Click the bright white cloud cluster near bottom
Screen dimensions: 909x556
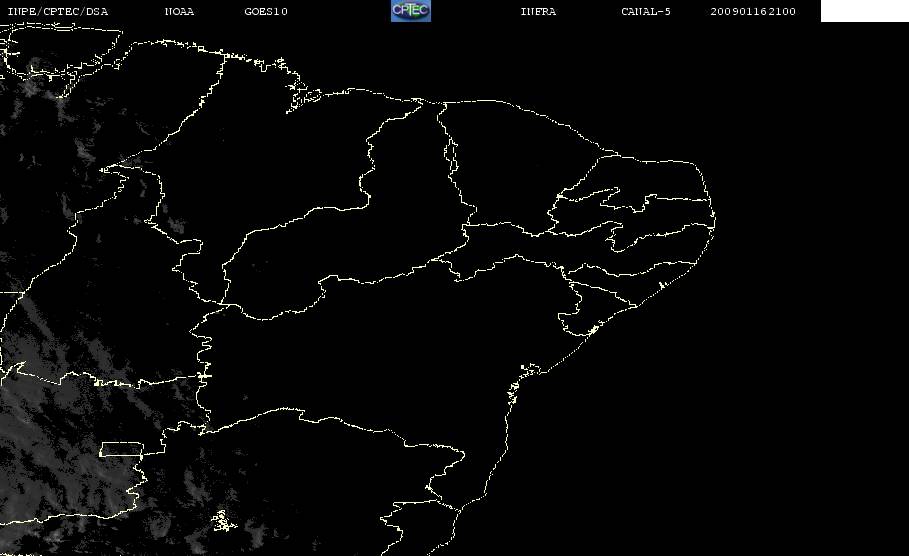pyautogui.click(x=223, y=521)
